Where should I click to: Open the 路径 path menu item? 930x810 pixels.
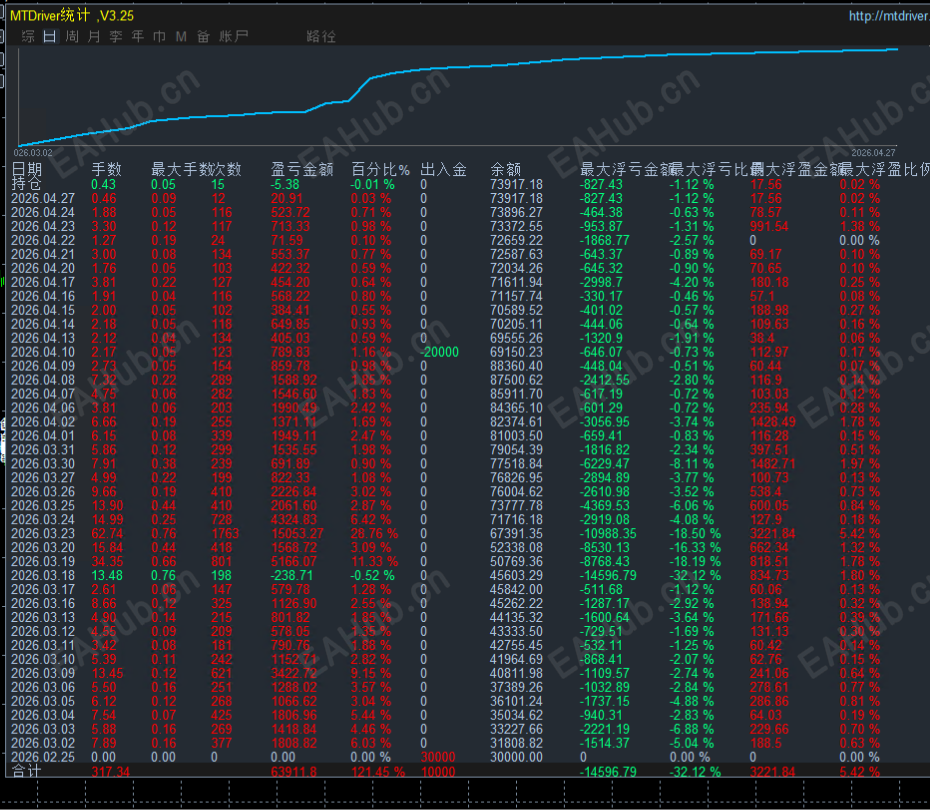[x=322, y=36]
